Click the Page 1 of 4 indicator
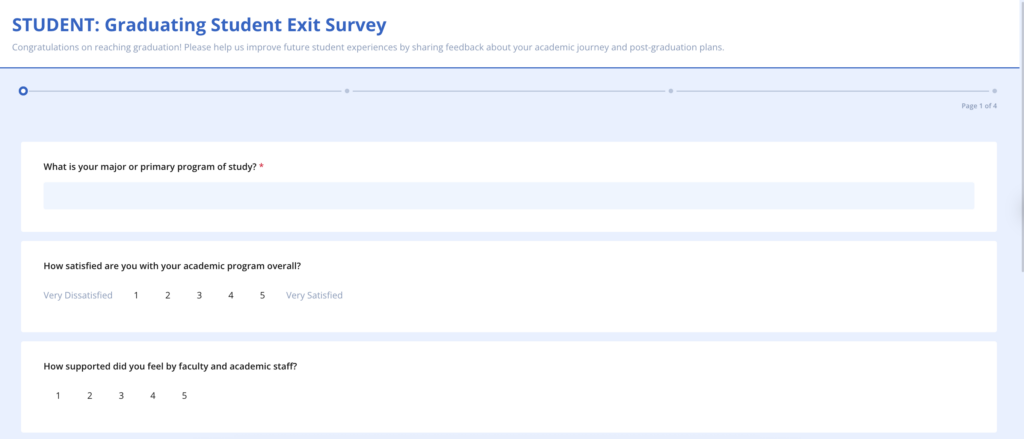1024x439 pixels. point(979,106)
